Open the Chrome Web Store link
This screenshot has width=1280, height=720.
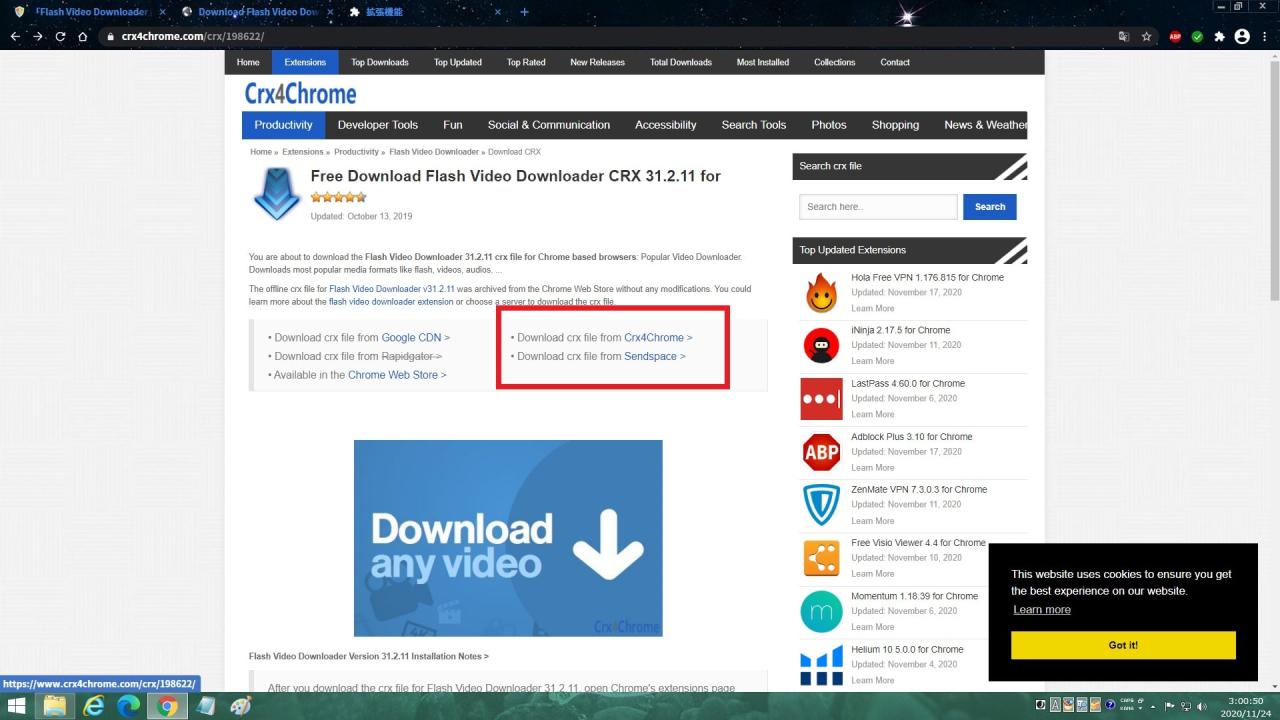[397, 375]
